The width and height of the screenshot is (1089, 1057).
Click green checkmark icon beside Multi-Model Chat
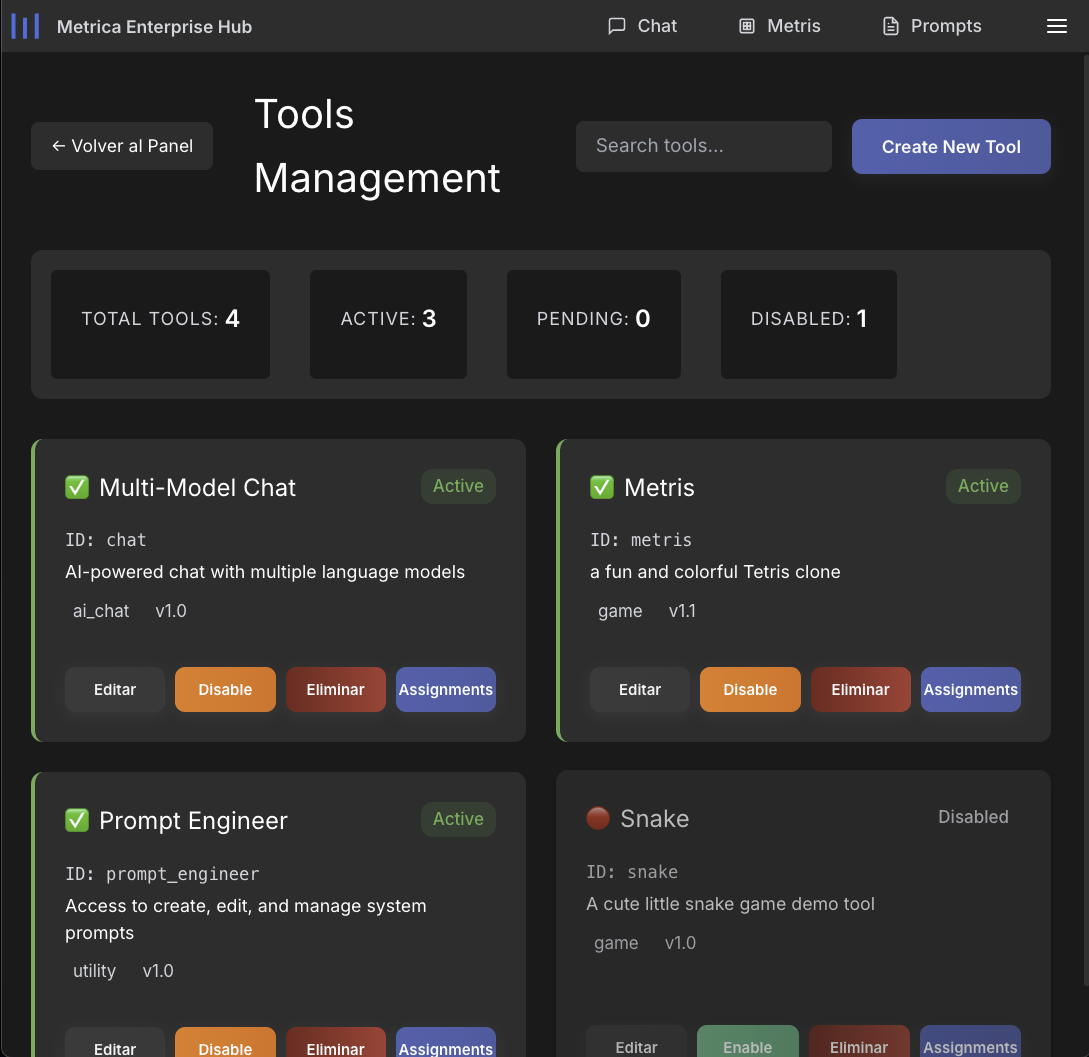point(77,488)
